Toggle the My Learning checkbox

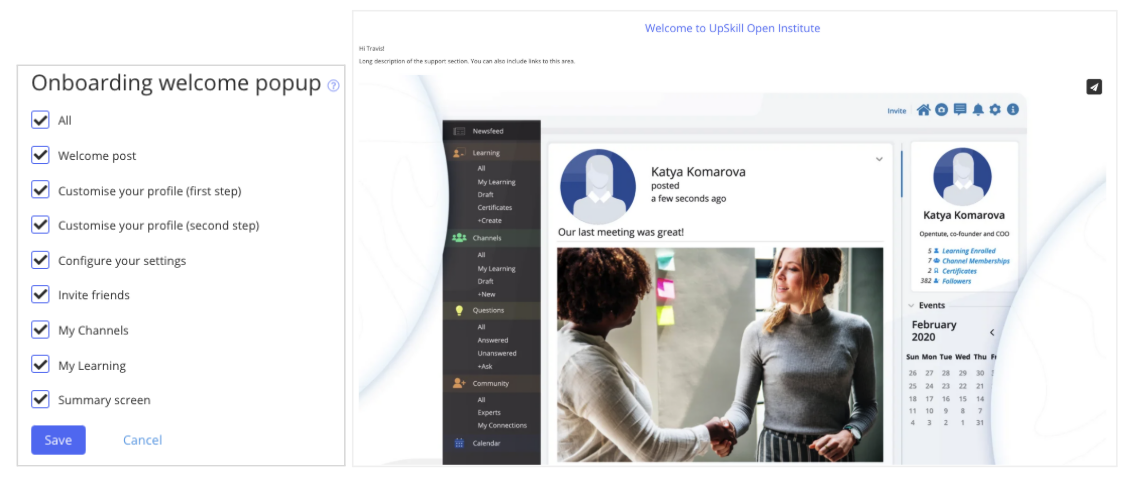[40, 365]
